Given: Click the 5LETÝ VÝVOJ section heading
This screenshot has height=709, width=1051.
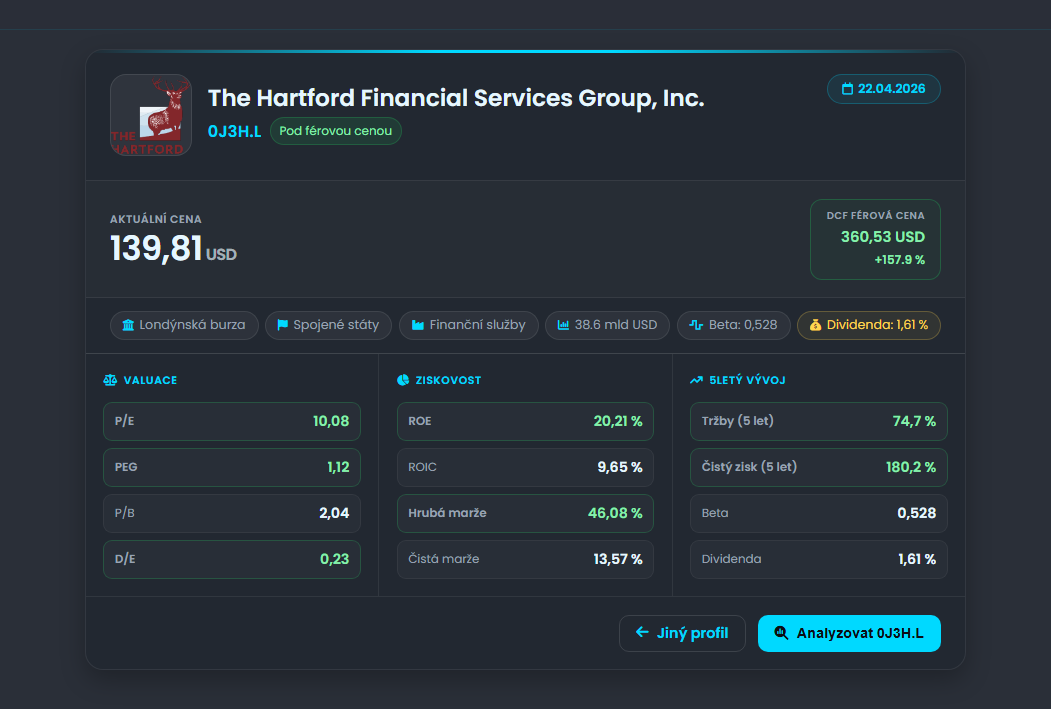Looking at the screenshot, I should (x=747, y=380).
